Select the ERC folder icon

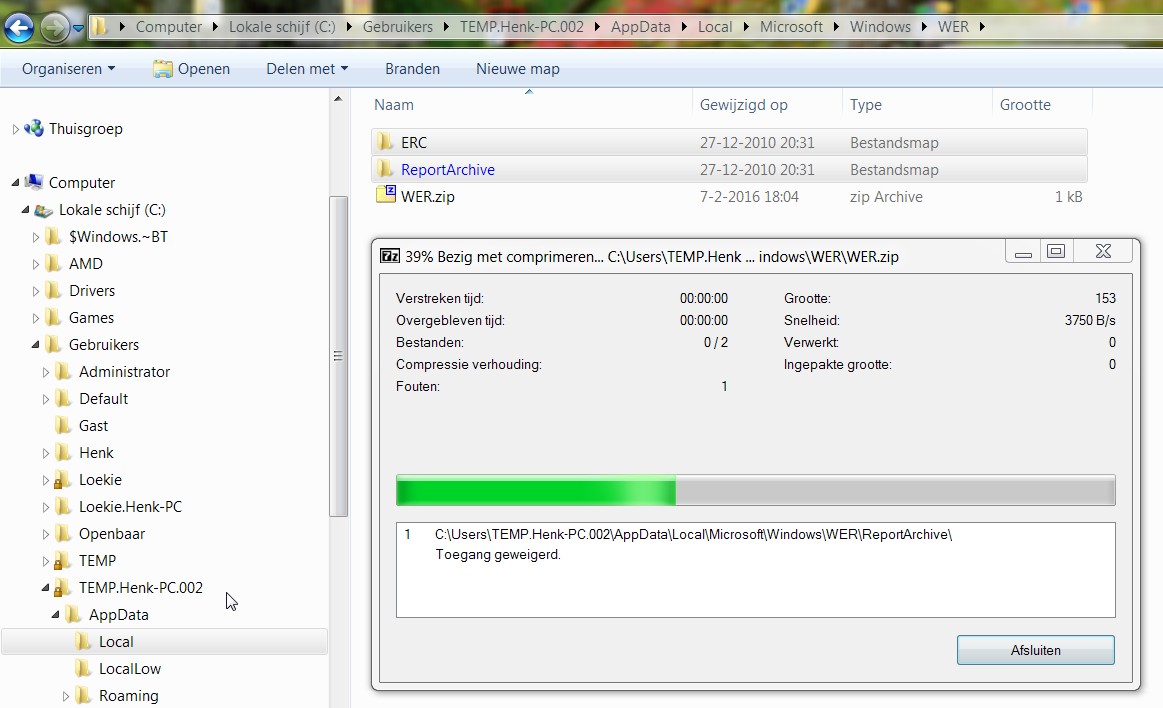tap(385, 142)
